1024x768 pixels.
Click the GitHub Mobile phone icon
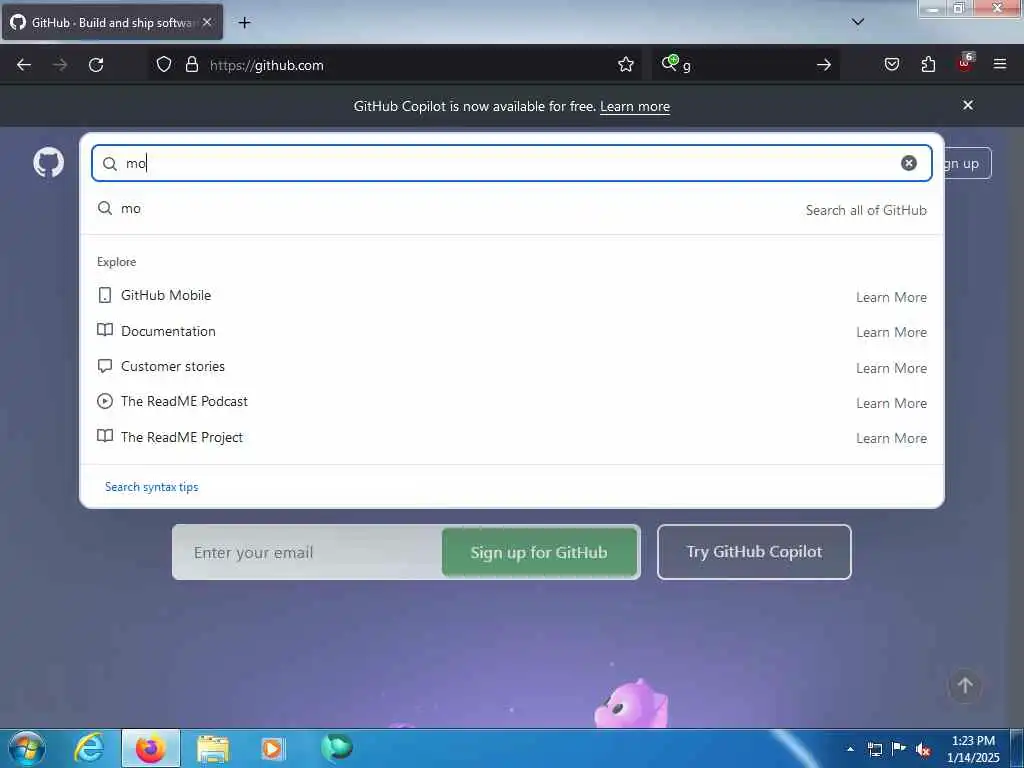click(104, 295)
